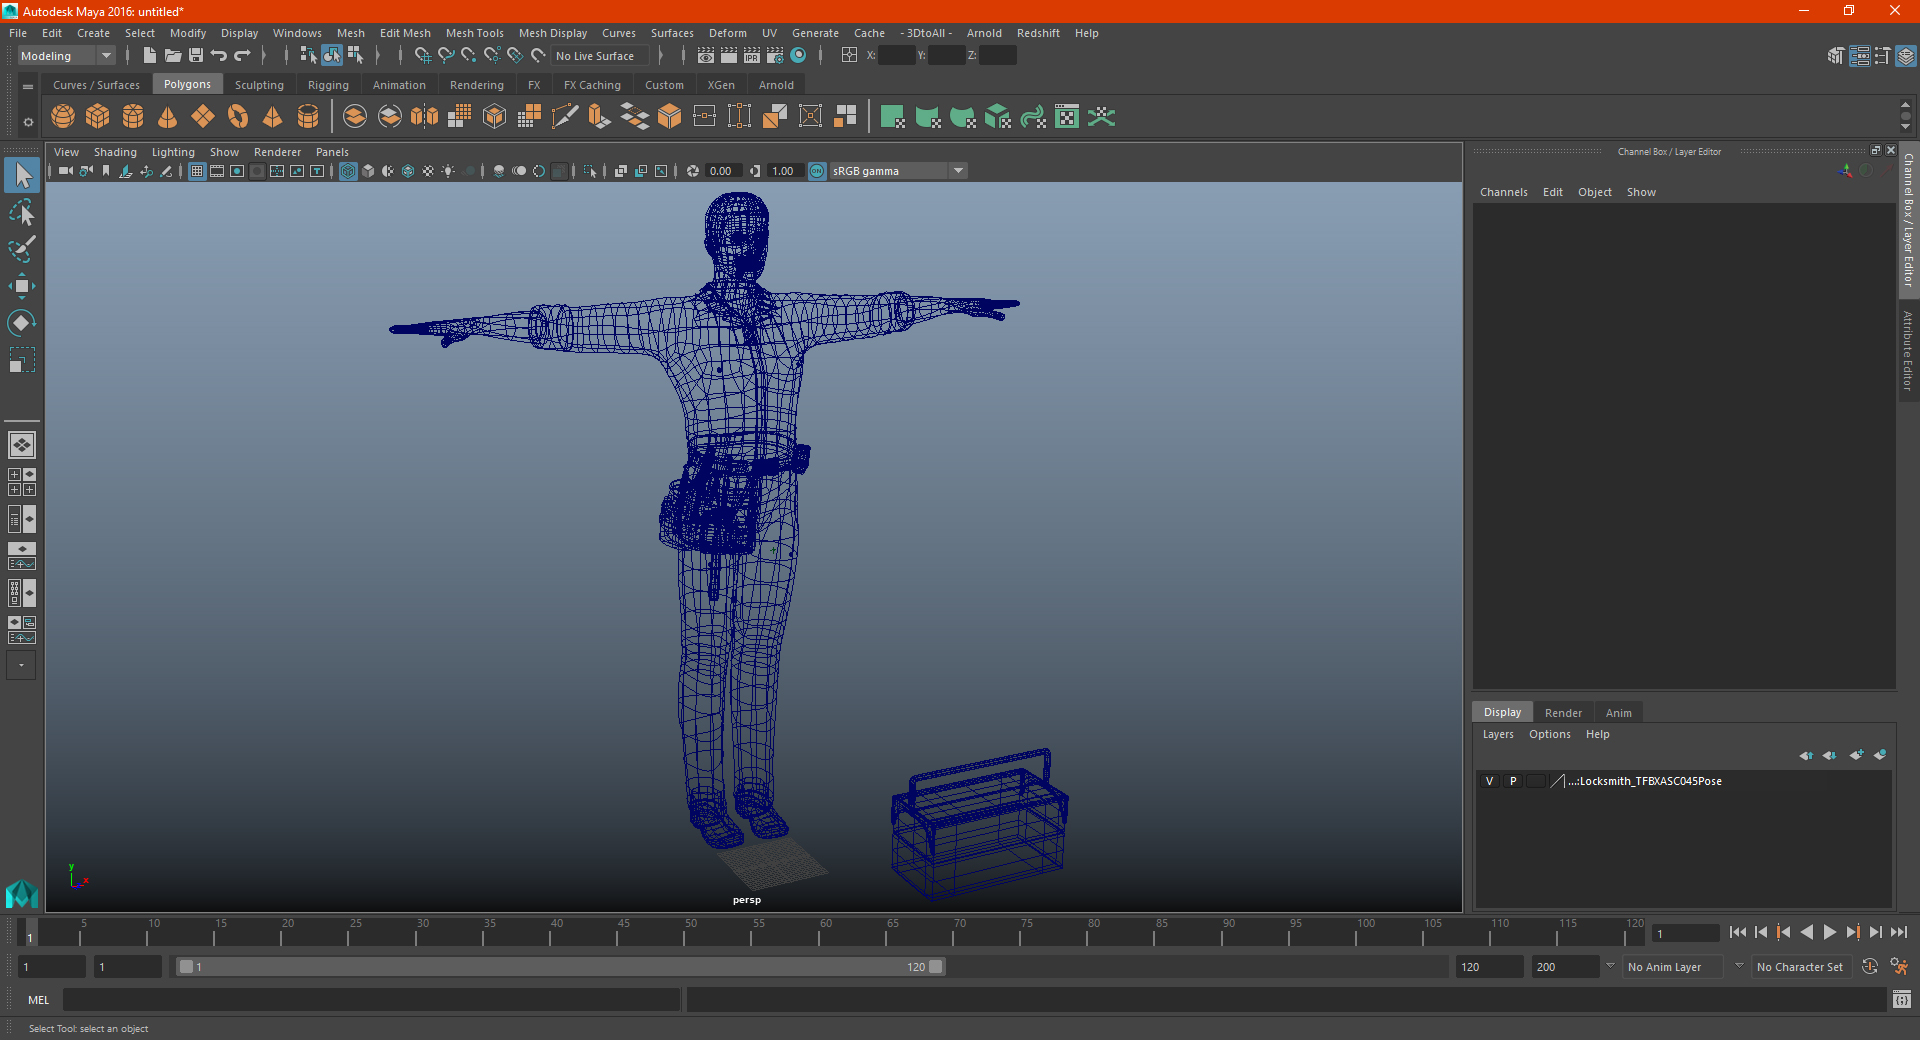Click the Mirror Geometry shelf icon
This screenshot has height=1040, width=1920.
coord(425,117)
